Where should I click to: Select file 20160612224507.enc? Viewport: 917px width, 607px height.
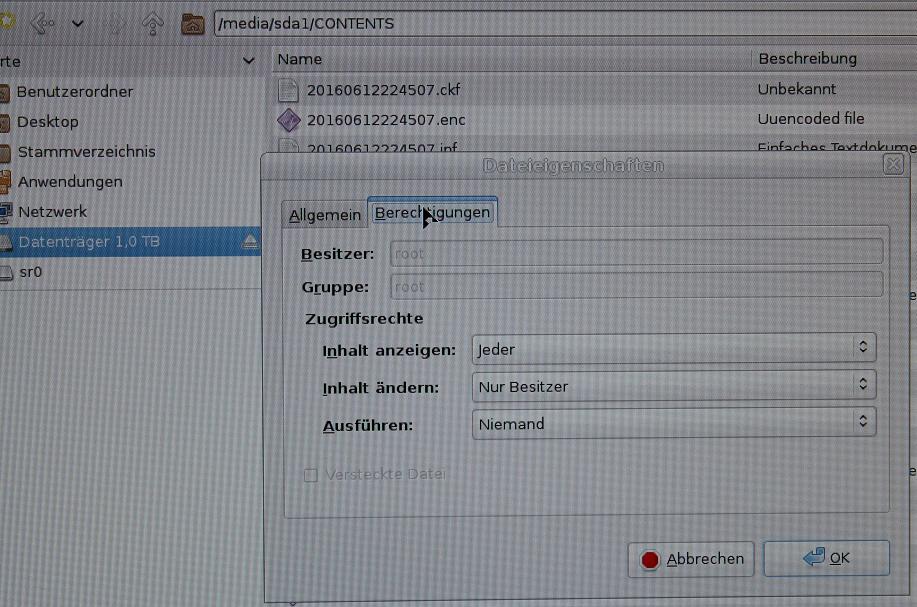pyautogui.click(x=386, y=120)
